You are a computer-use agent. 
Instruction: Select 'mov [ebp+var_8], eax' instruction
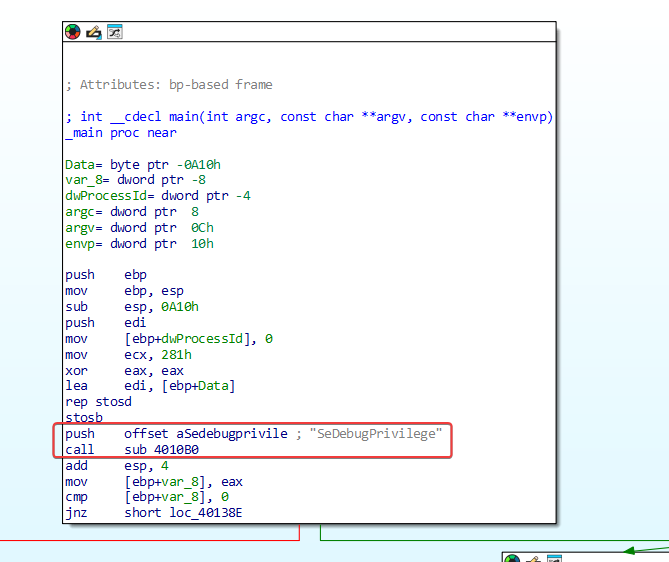154,482
